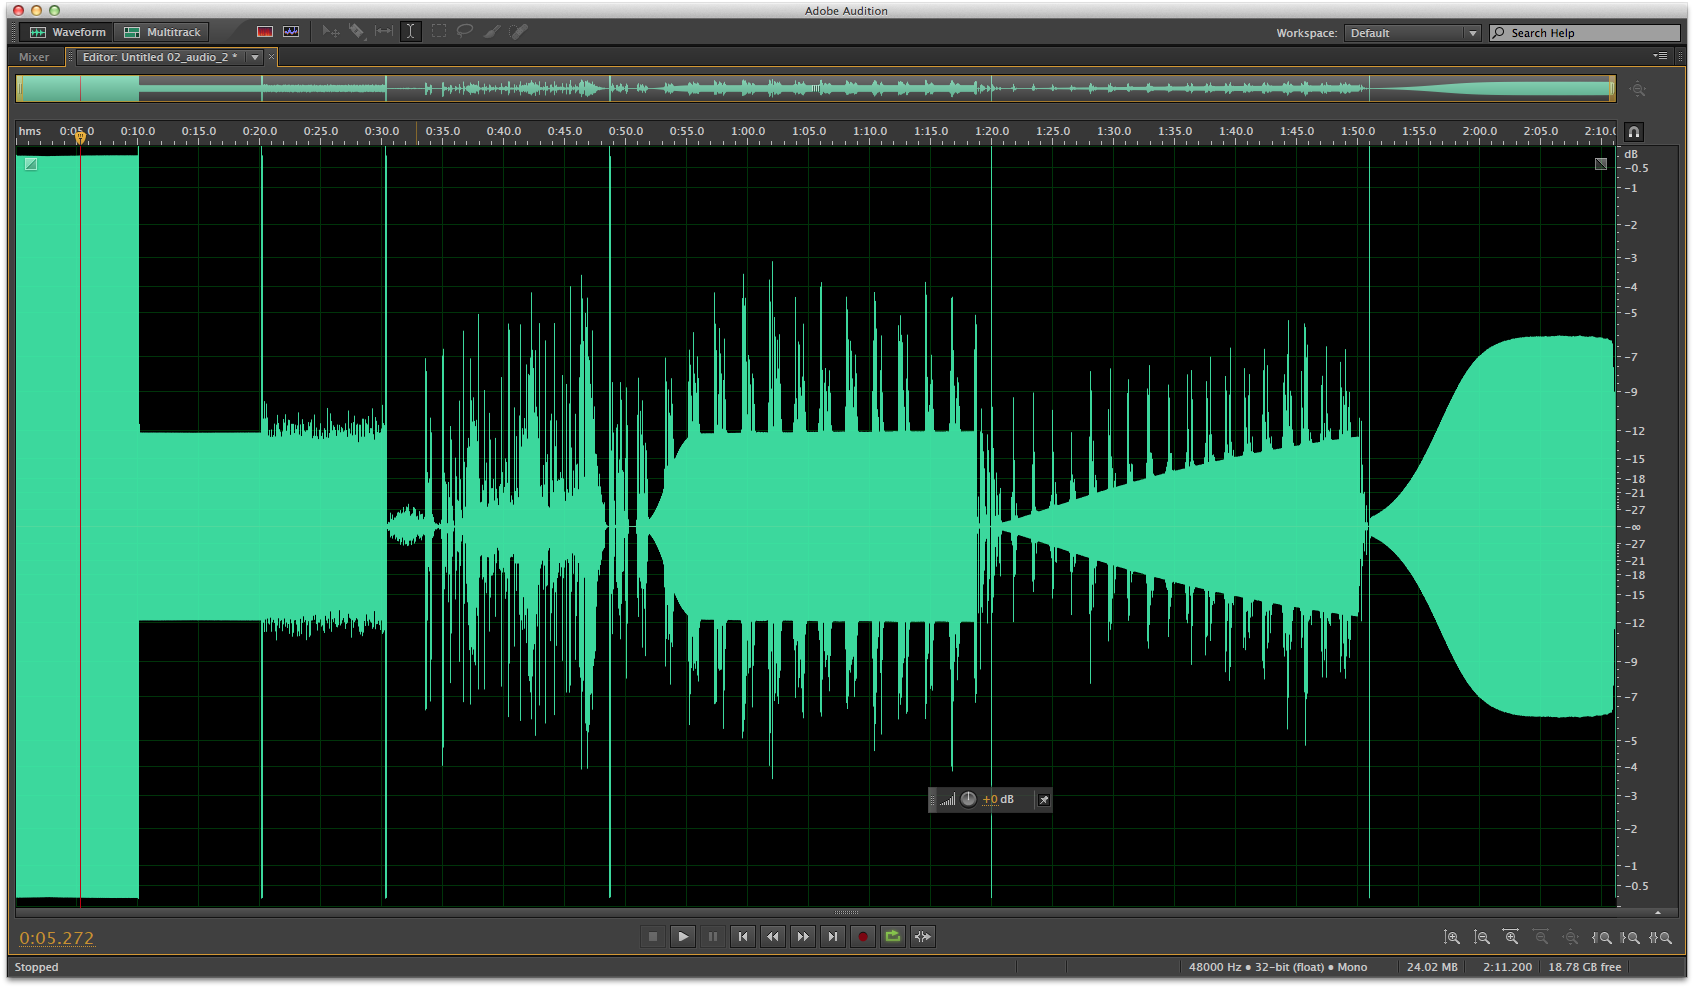
Task: Click the fade-in handle in the waveform corner
Action: (x=31, y=164)
